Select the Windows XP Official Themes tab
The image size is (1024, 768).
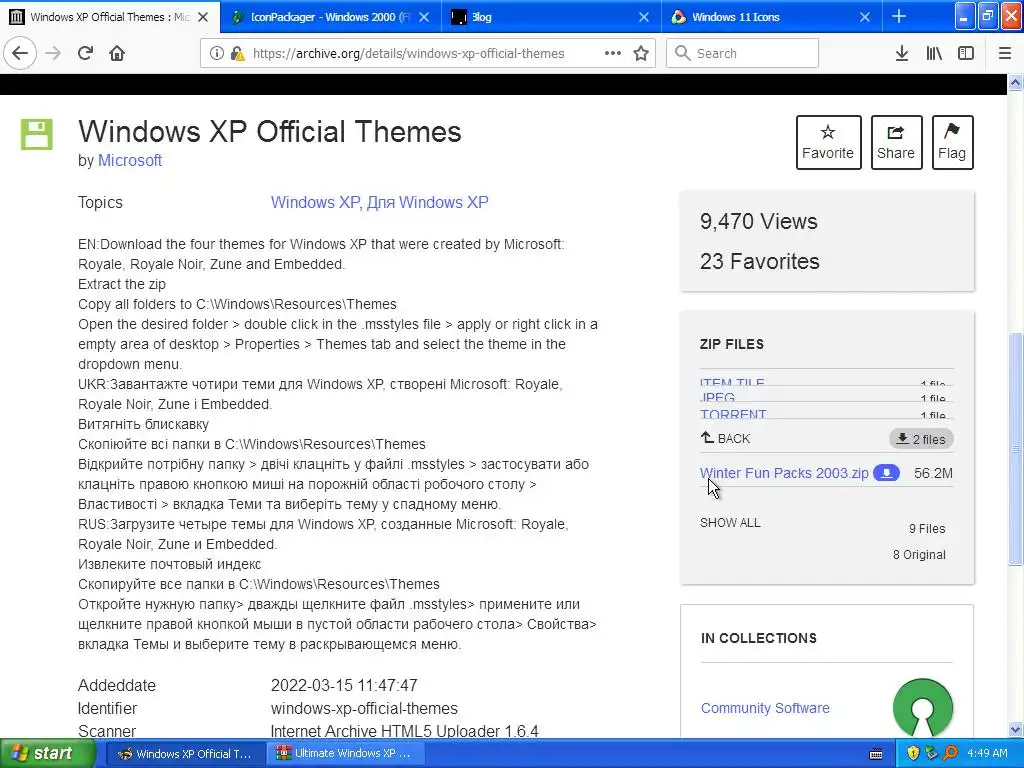coord(110,17)
